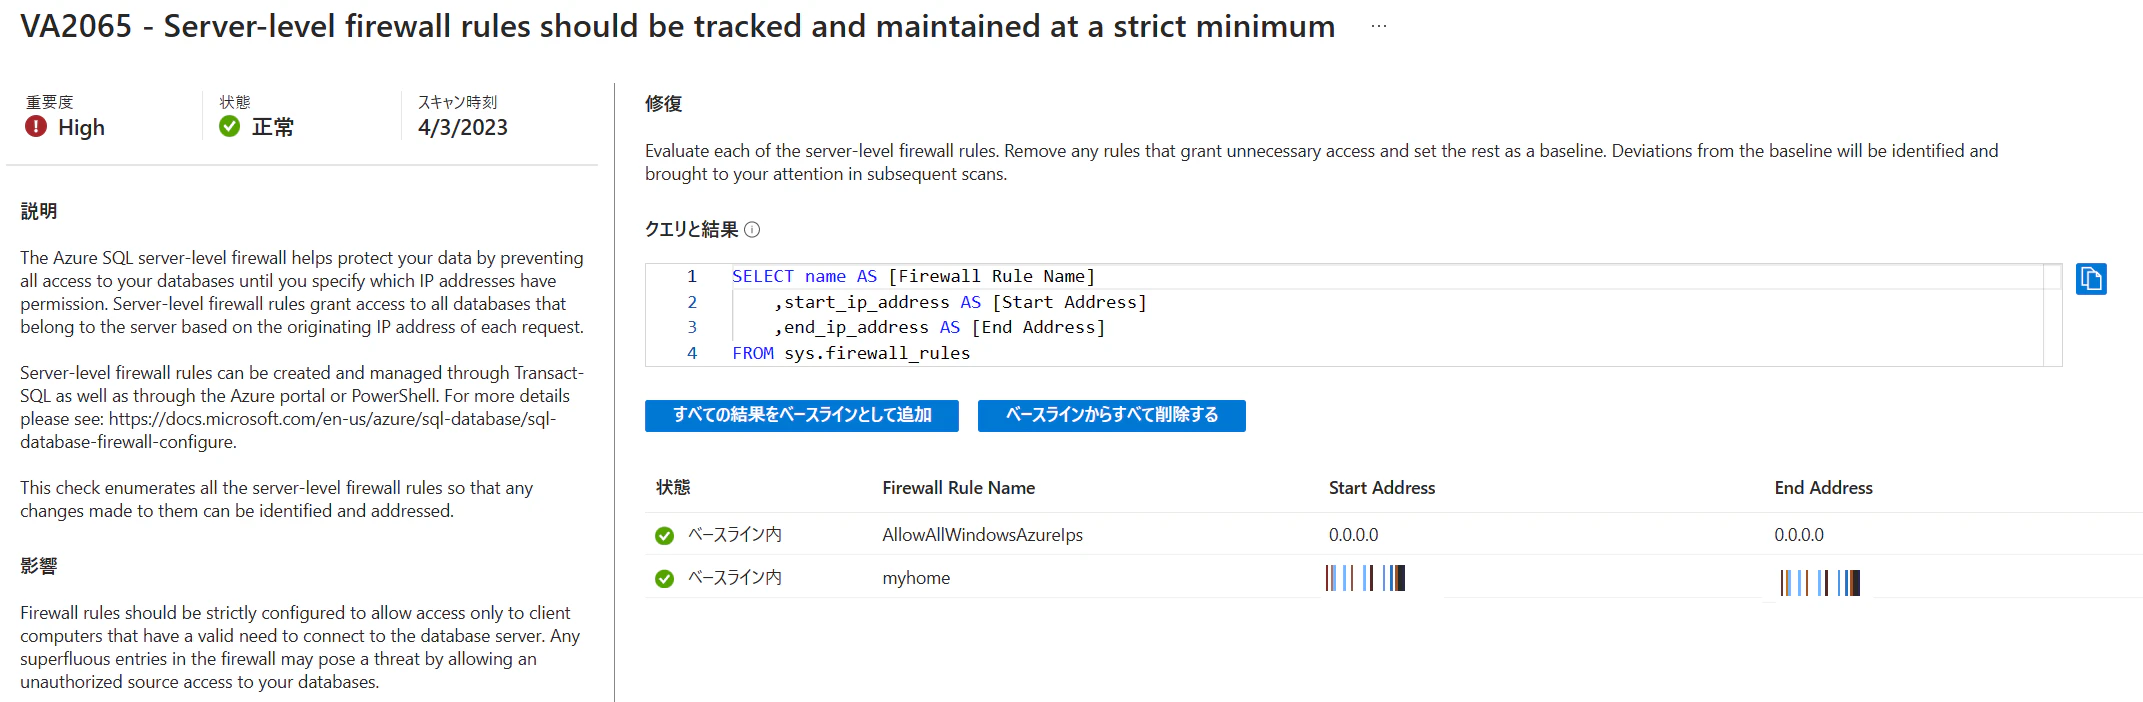
Task: Click the 重要度 label
Action: point(50,102)
